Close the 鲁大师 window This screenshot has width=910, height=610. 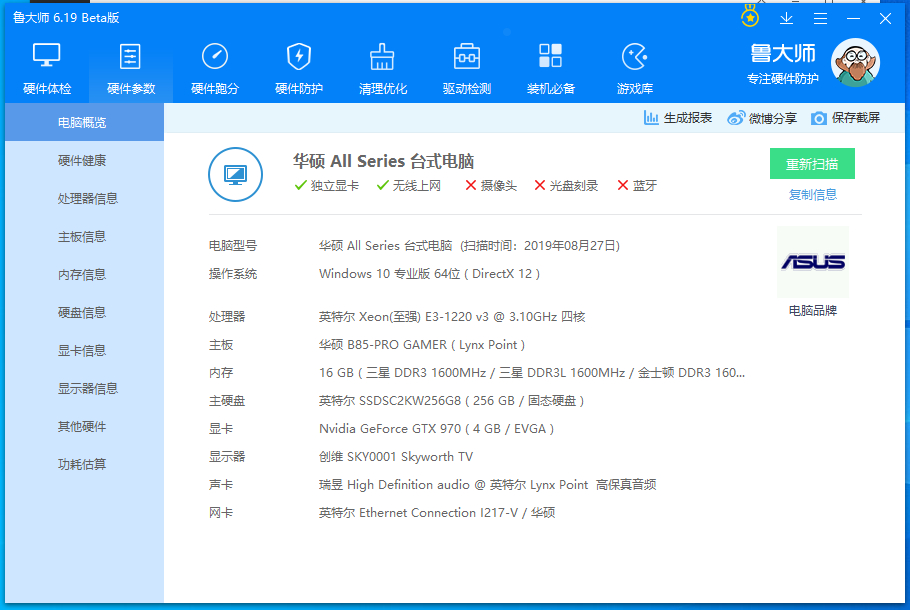click(885, 19)
